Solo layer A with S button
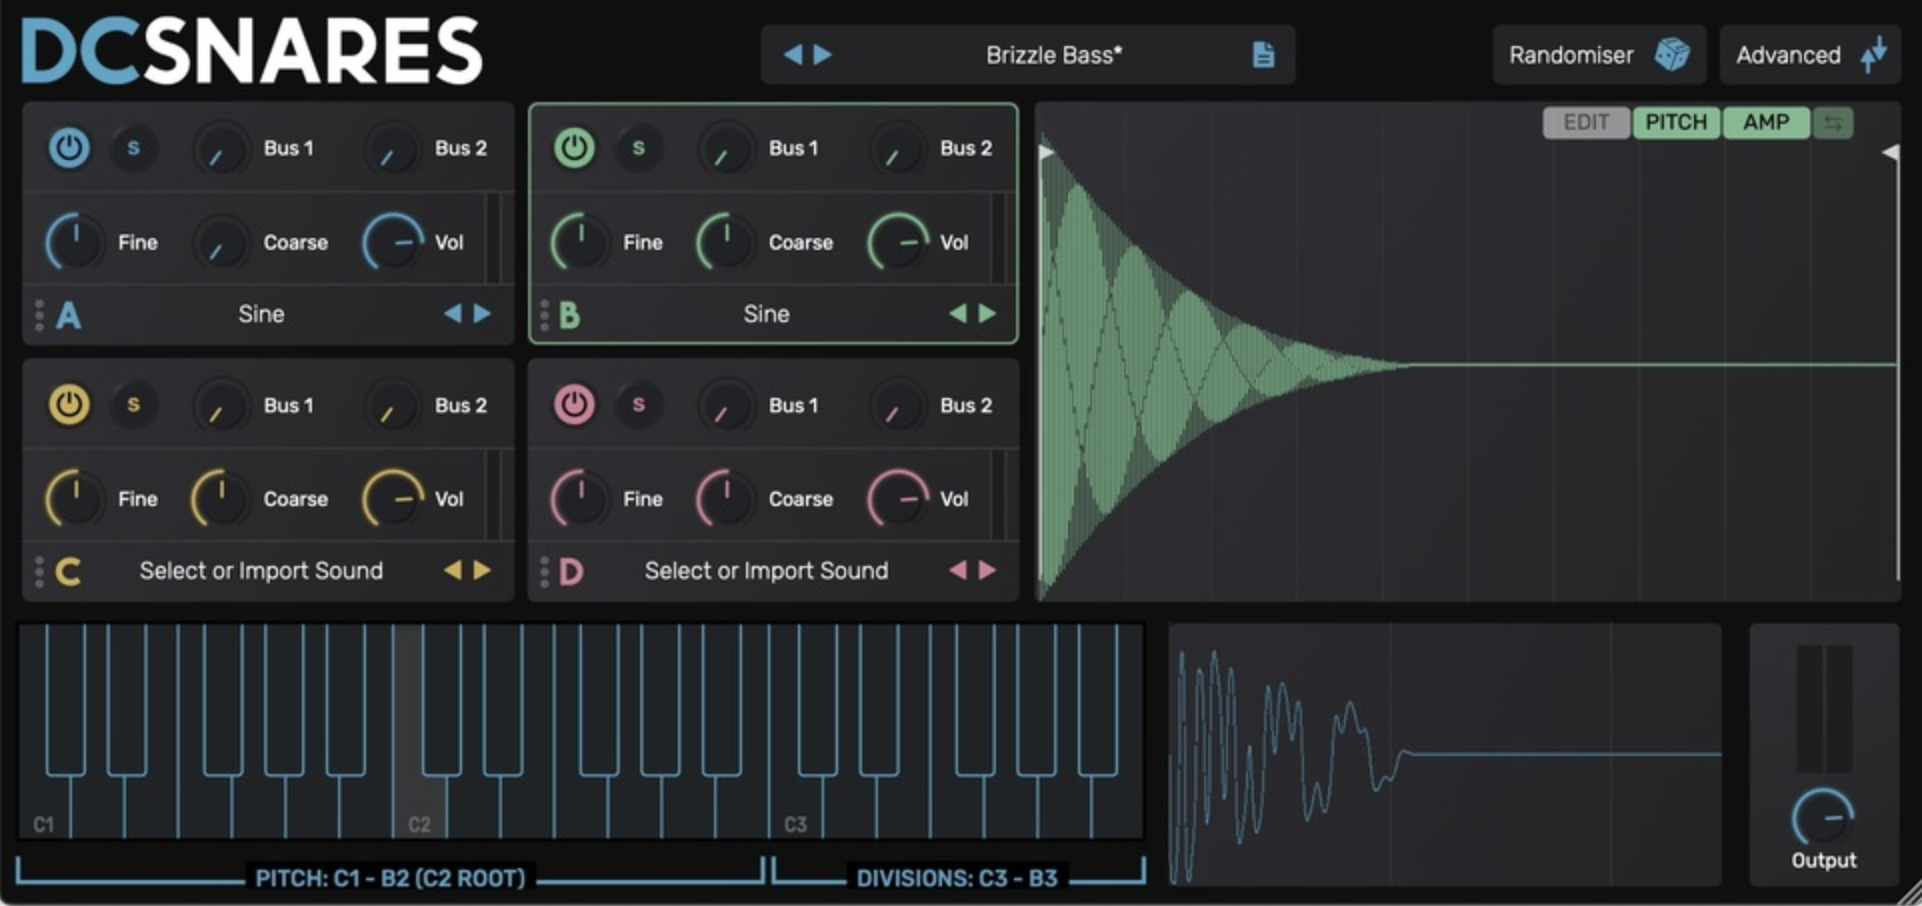The image size is (1922, 906). point(133,148)
